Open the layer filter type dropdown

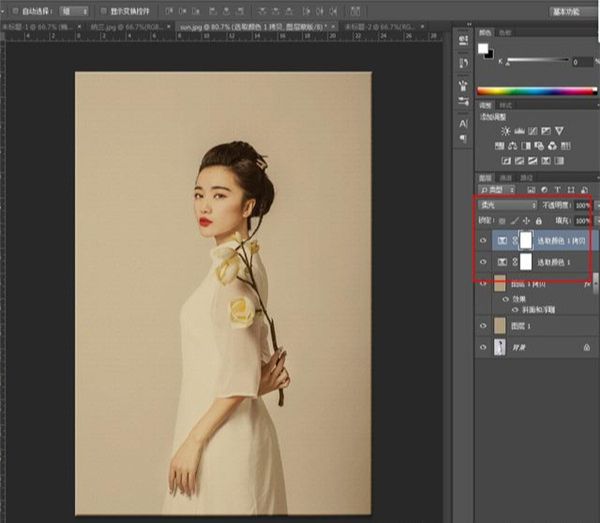click(x=497, y=190)
